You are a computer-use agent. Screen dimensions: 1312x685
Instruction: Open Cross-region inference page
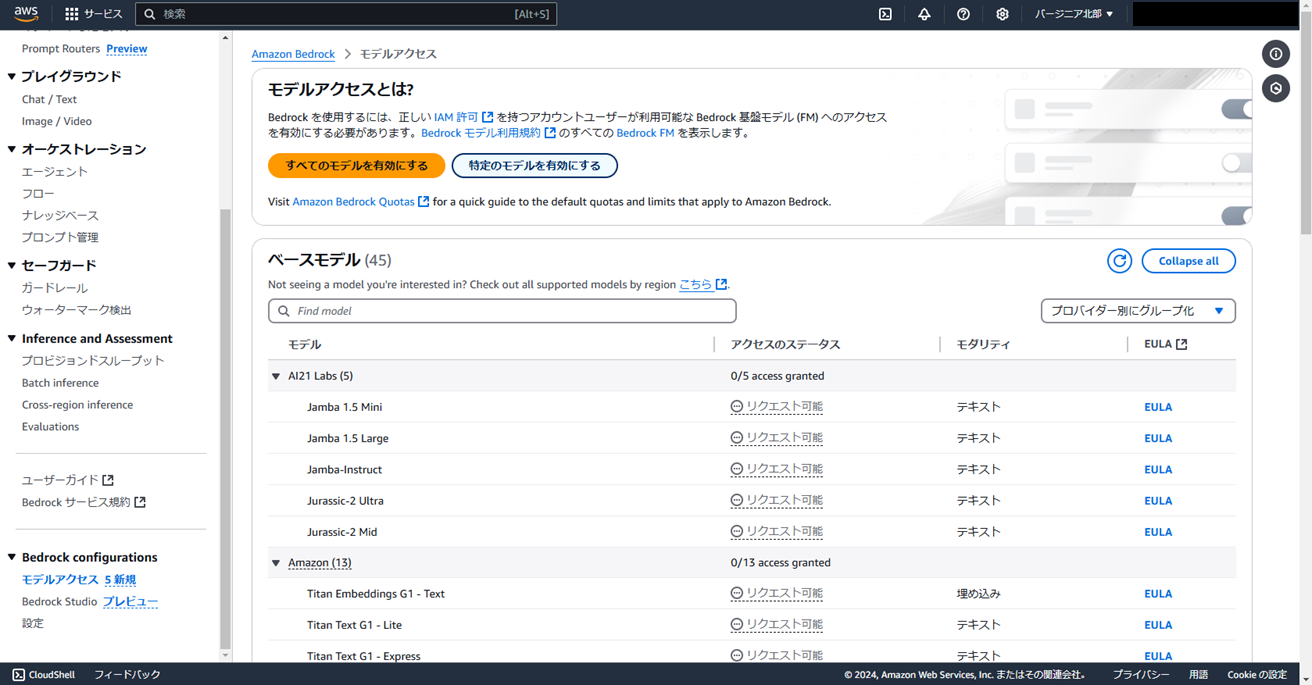tap(77, 405)
